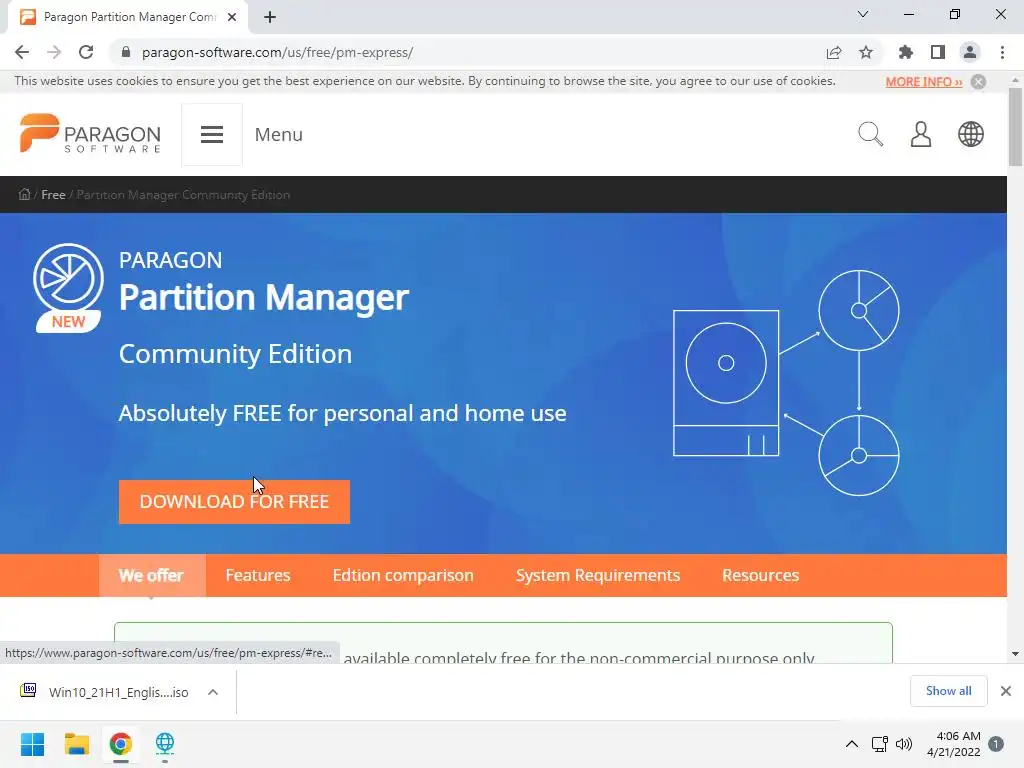Open the notification count badge
1024x768 pixels.
pyautogui.click(x=996, y=744)
